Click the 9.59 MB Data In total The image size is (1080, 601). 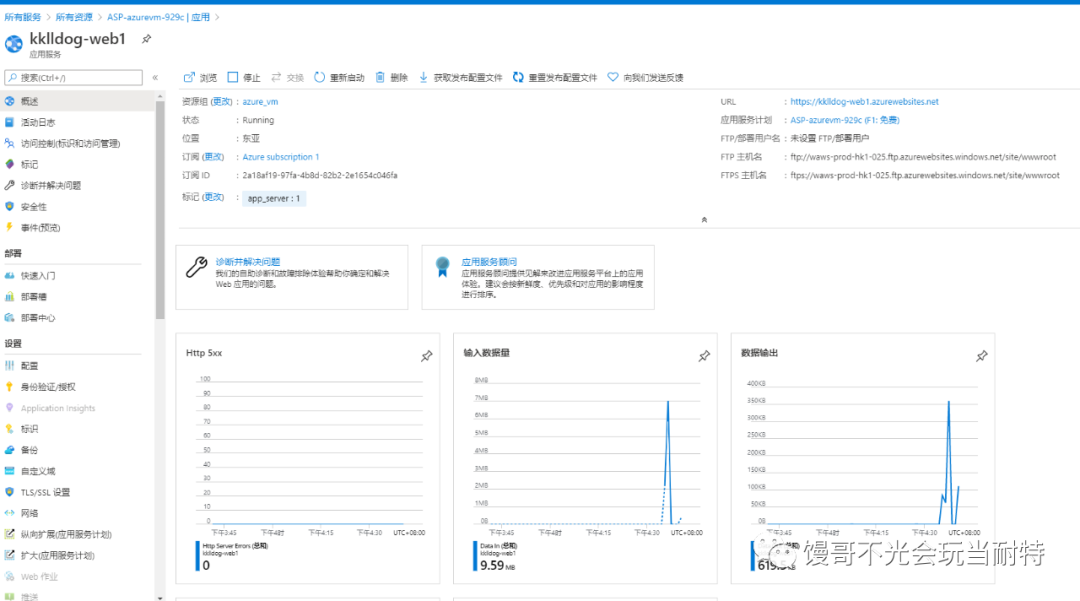pos(497,565)
